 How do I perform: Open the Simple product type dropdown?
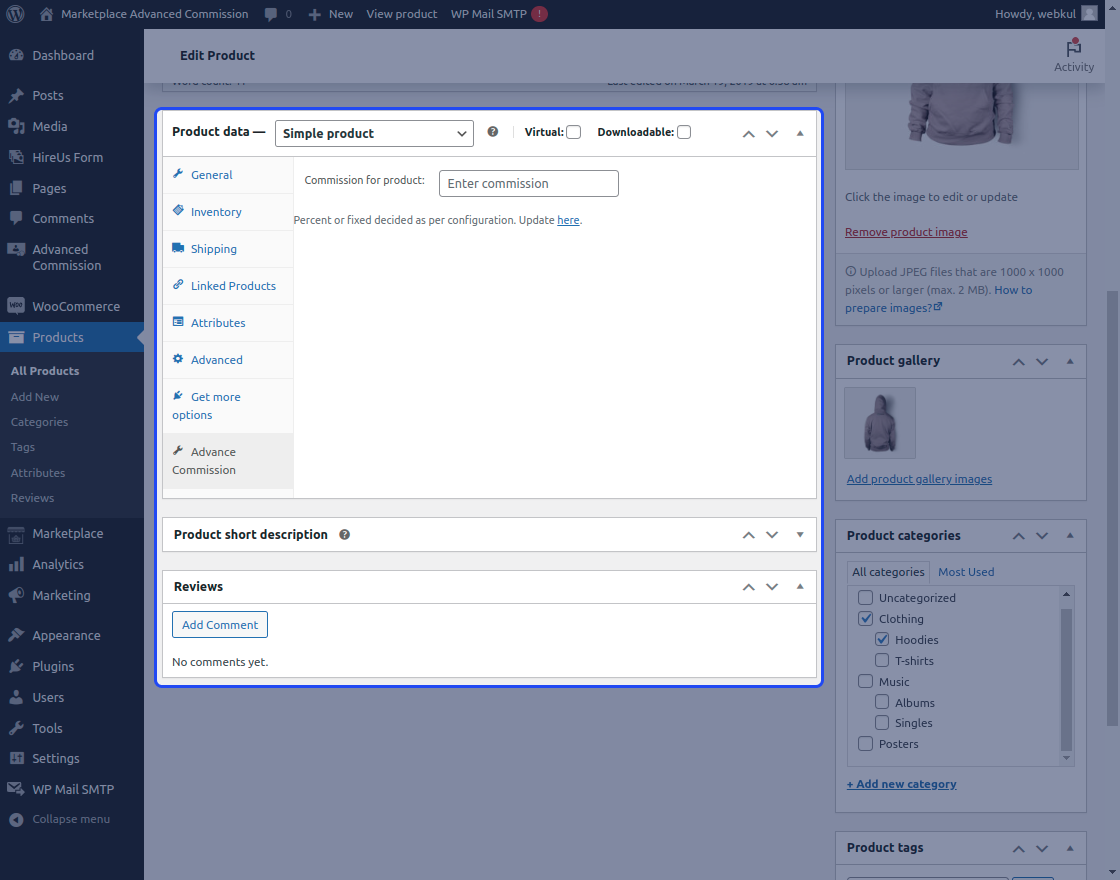click(x=374, y=132)
